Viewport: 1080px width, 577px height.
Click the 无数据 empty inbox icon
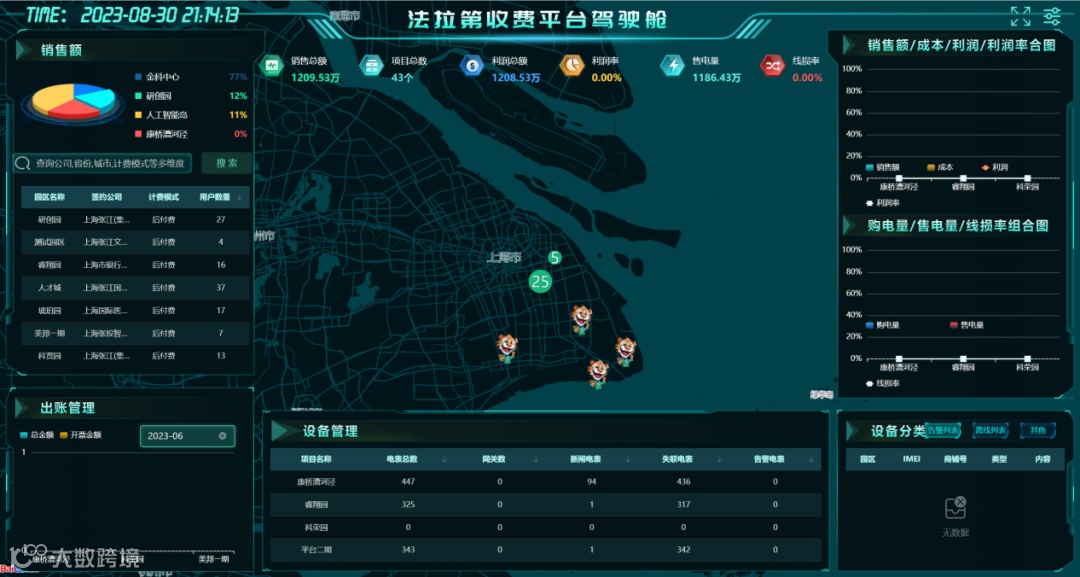[955, 508]
